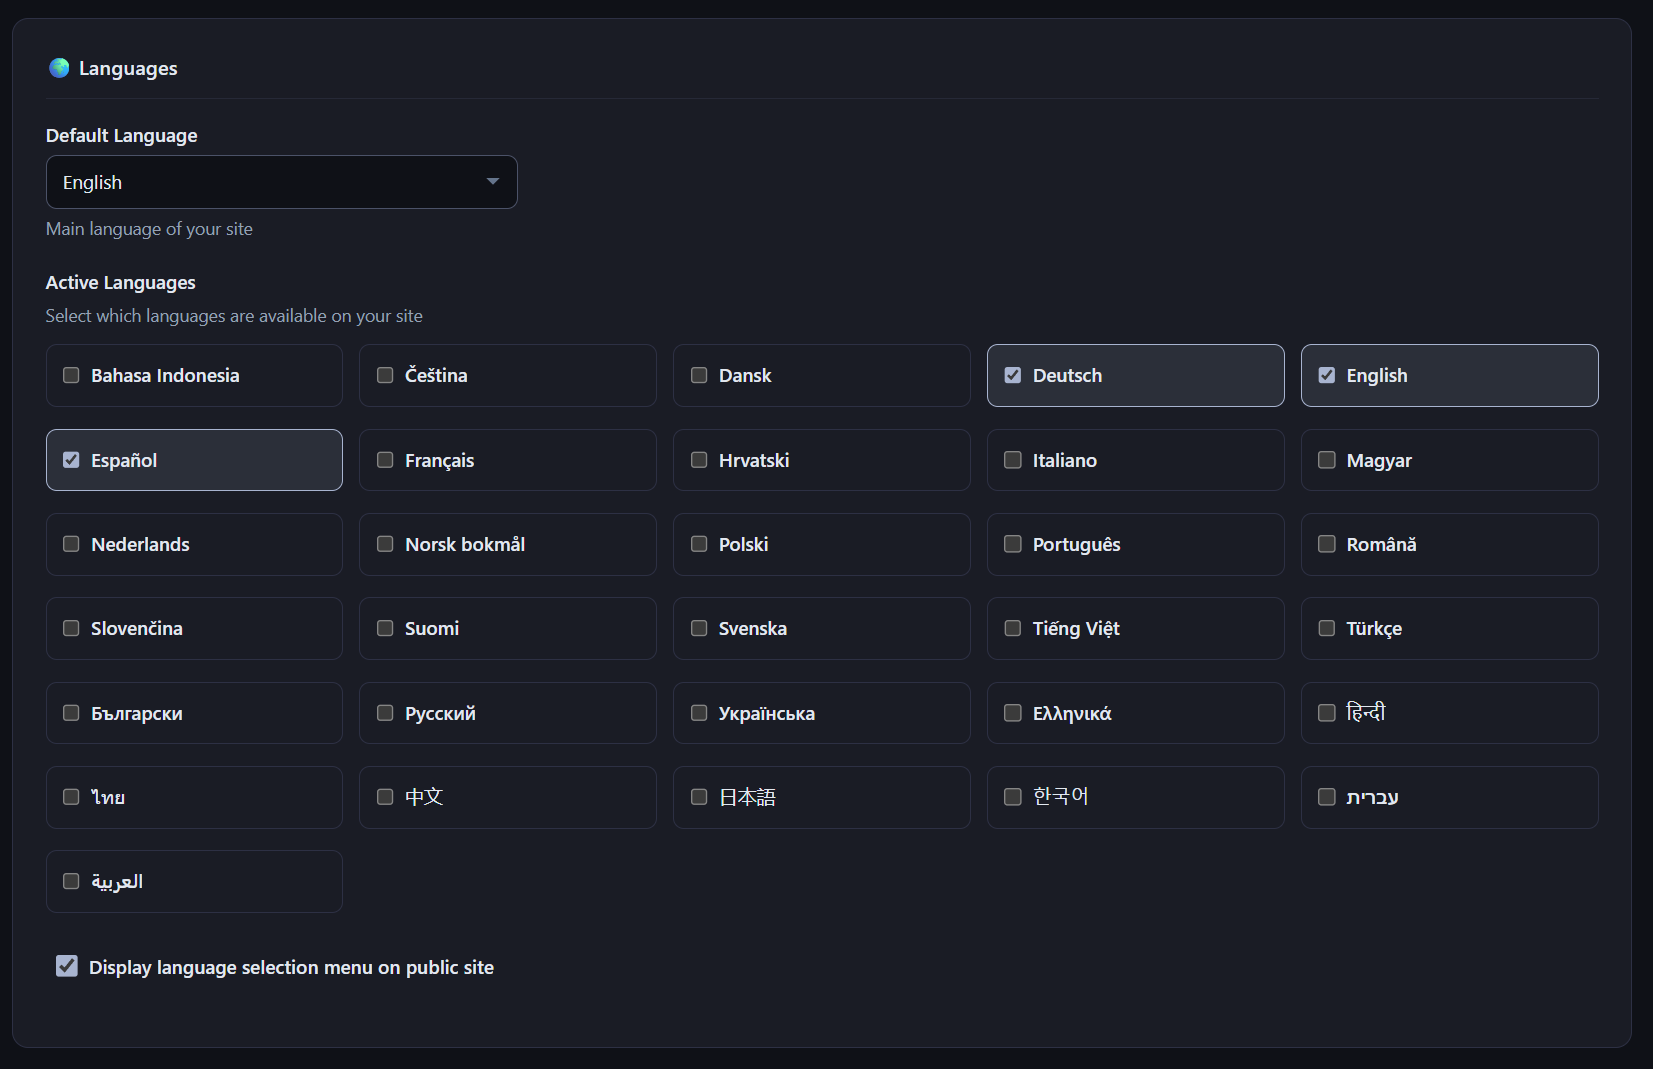Image resolution: width=1653 pixels, height=1069 pixels.
Task: Enable Norsk bokmål language
Action: 385,544
